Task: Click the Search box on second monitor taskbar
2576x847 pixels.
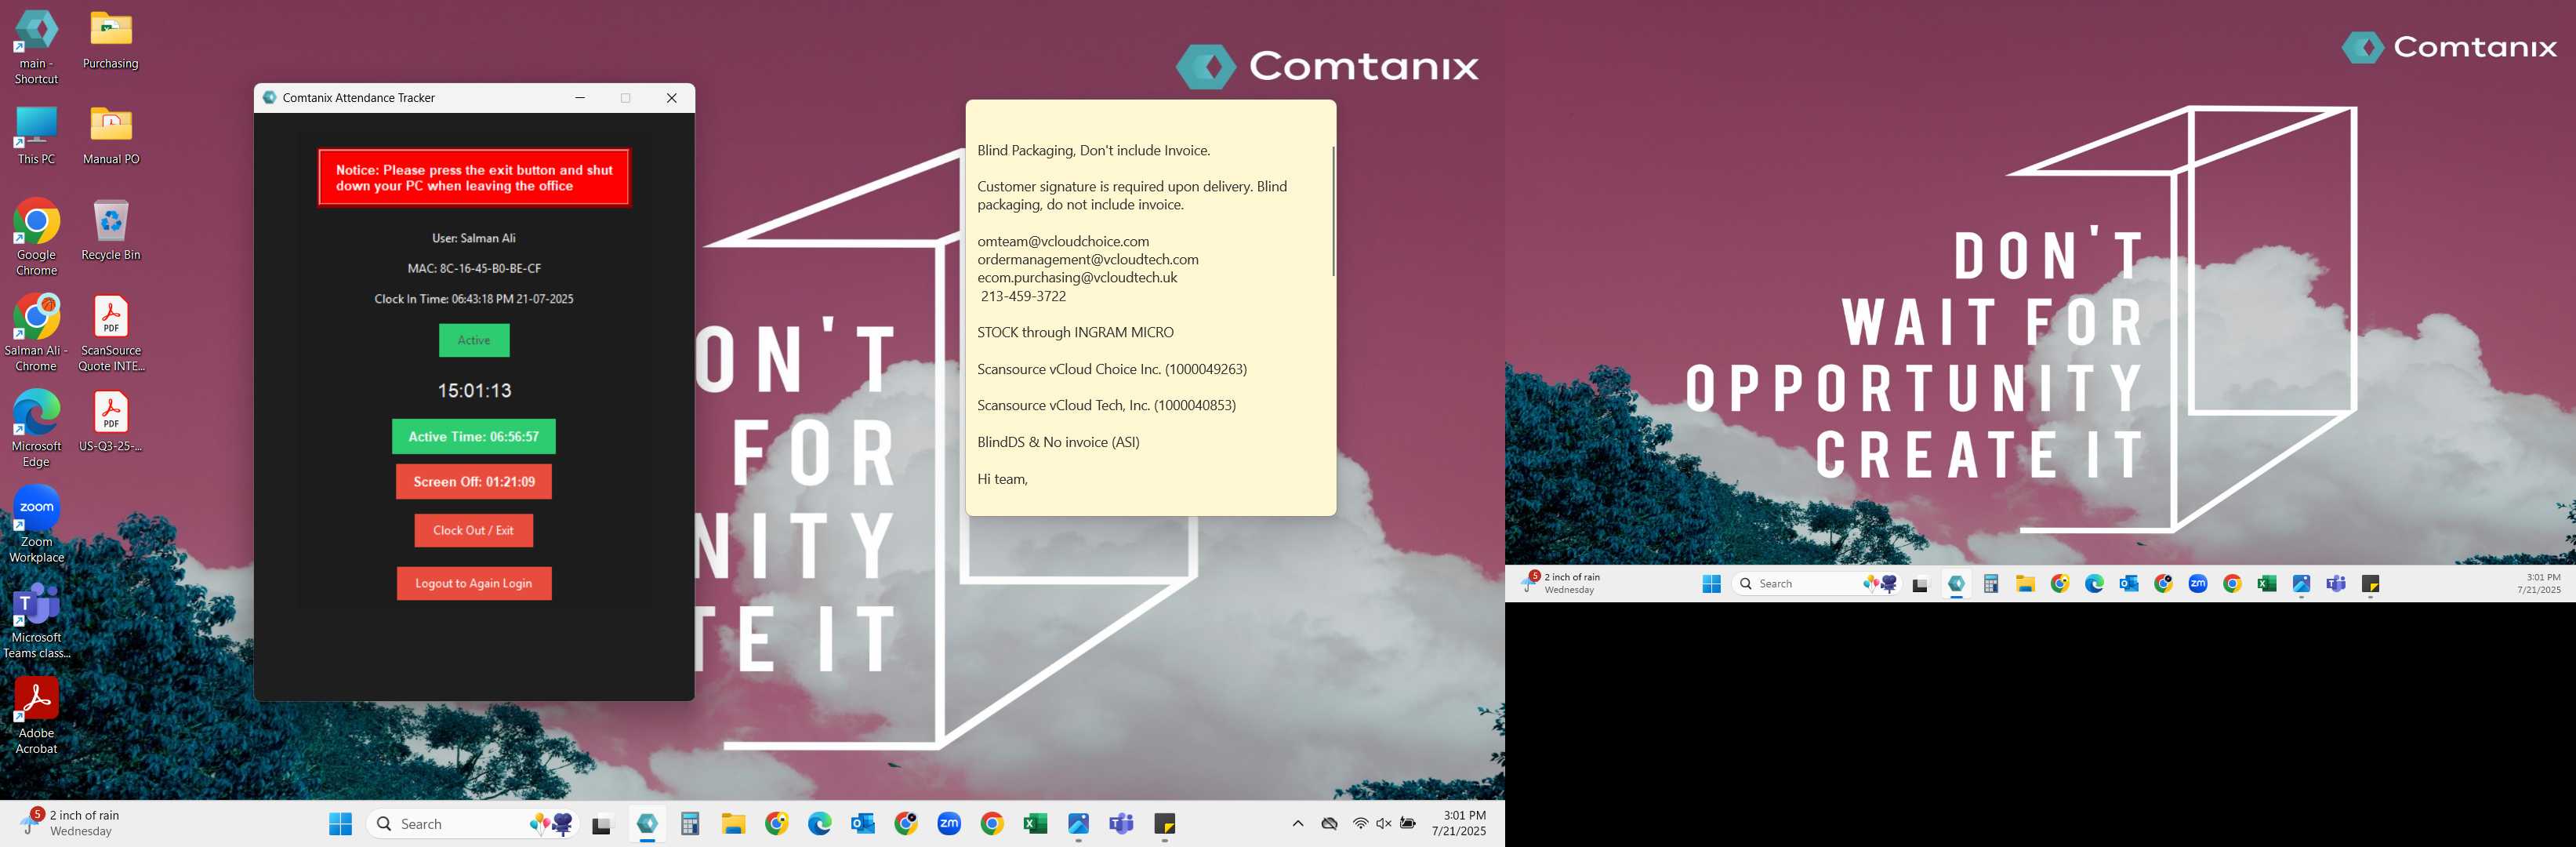Action: click(1817, 584)
